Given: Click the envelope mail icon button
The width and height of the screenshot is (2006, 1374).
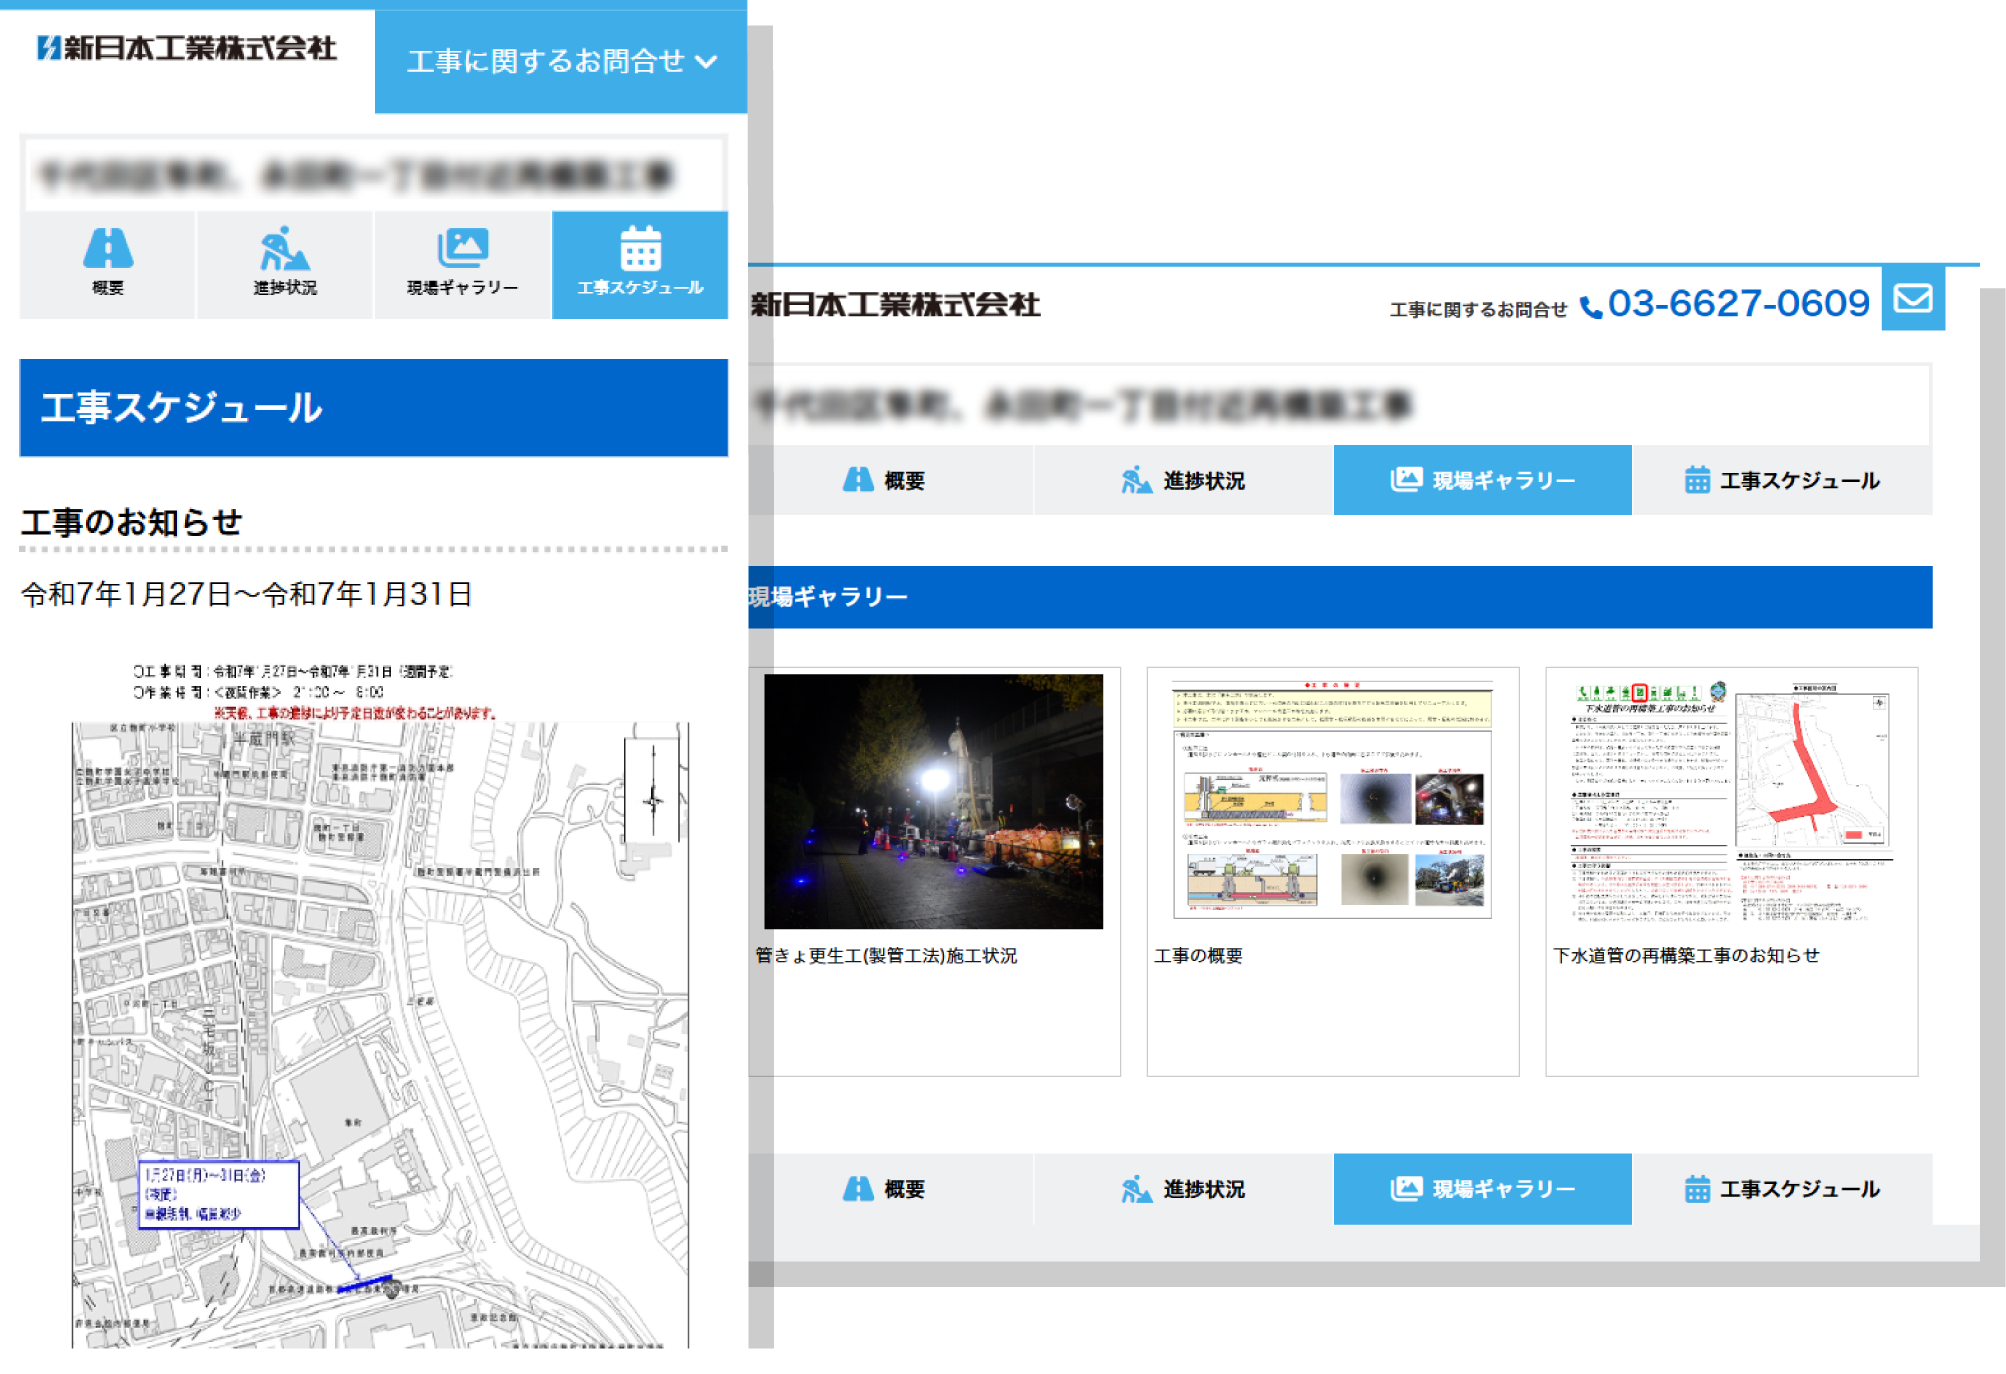Looking at the screenshot, I should pyautogui.click(x=1912, y=299).
